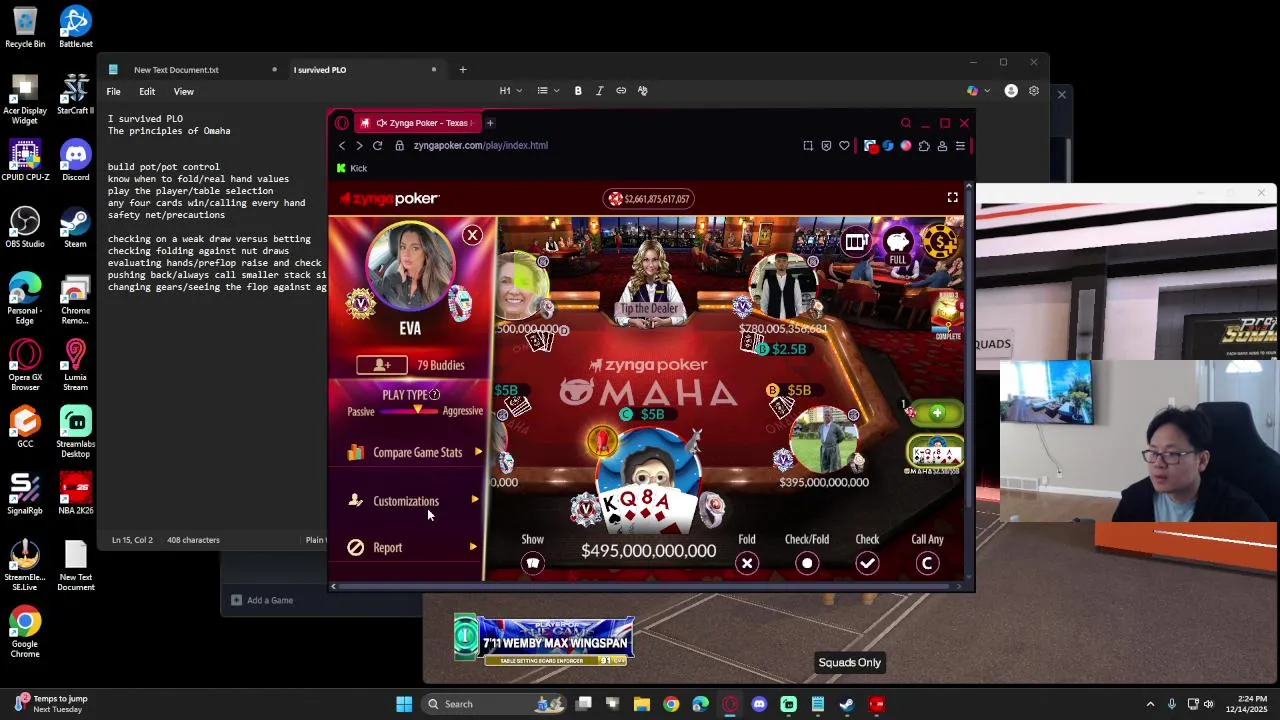Toggle the Call Any pre-action button
This screenshot has width=1280, height=720.
click(927, 564)
